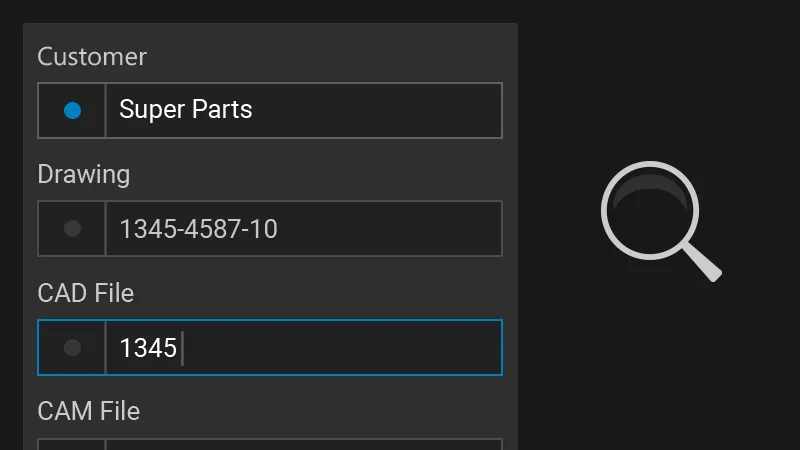
Task: Click the "1345" text in CAD File
Action: pyautogui.click(x=148, y=348)
